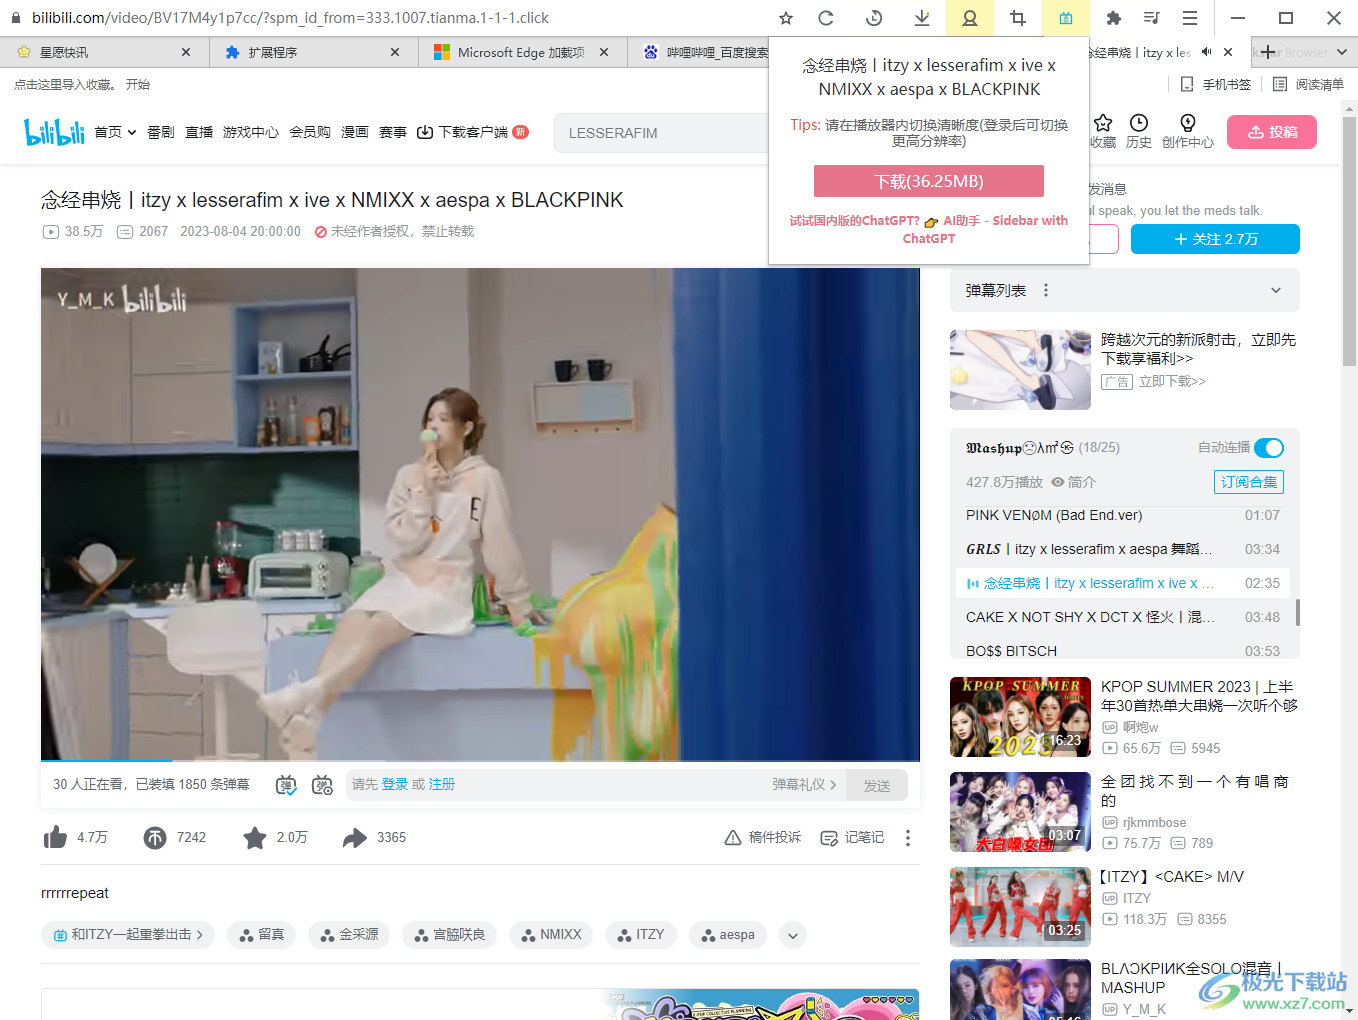Open the tab list dropdown arrow
The width and height of the screenshot is (1358, 1020).
[x=1342, y=52]
